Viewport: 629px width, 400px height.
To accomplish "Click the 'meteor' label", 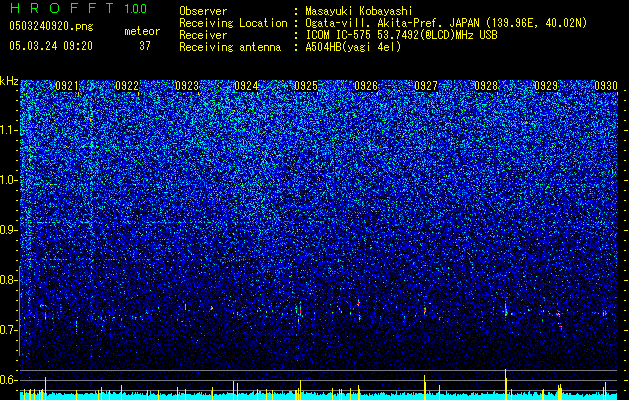I will (x=142, y=31).
